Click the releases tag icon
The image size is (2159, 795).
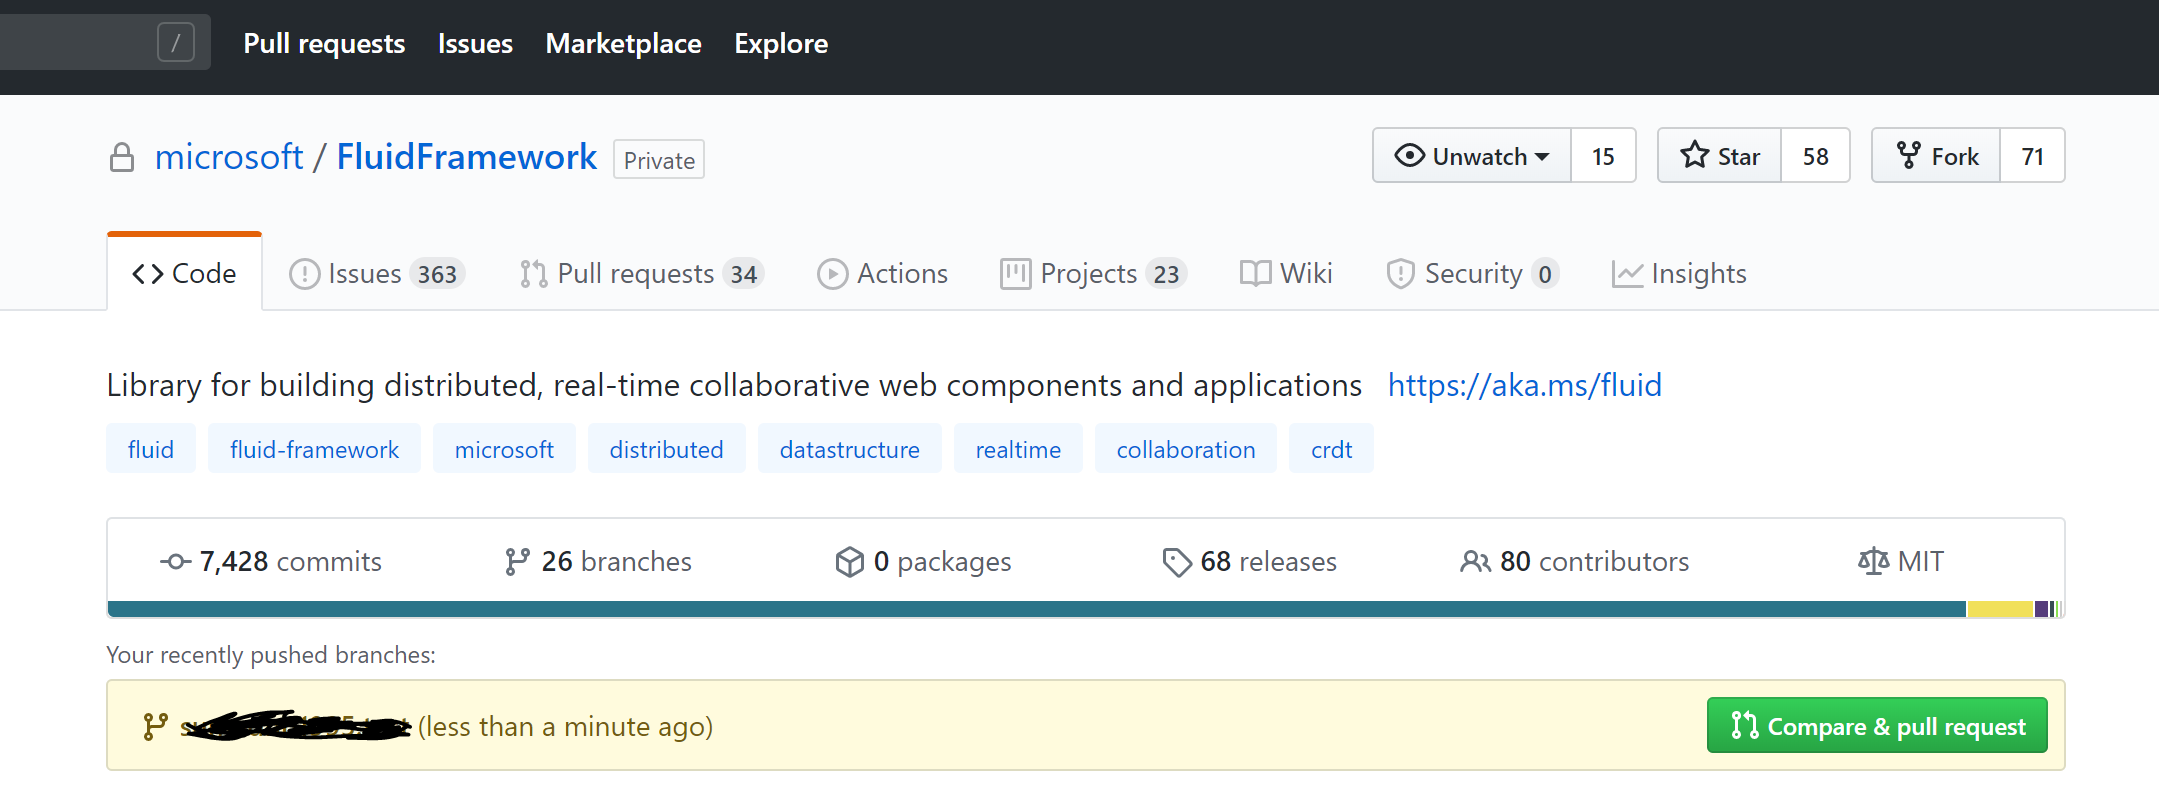(x=1176, y=562)
